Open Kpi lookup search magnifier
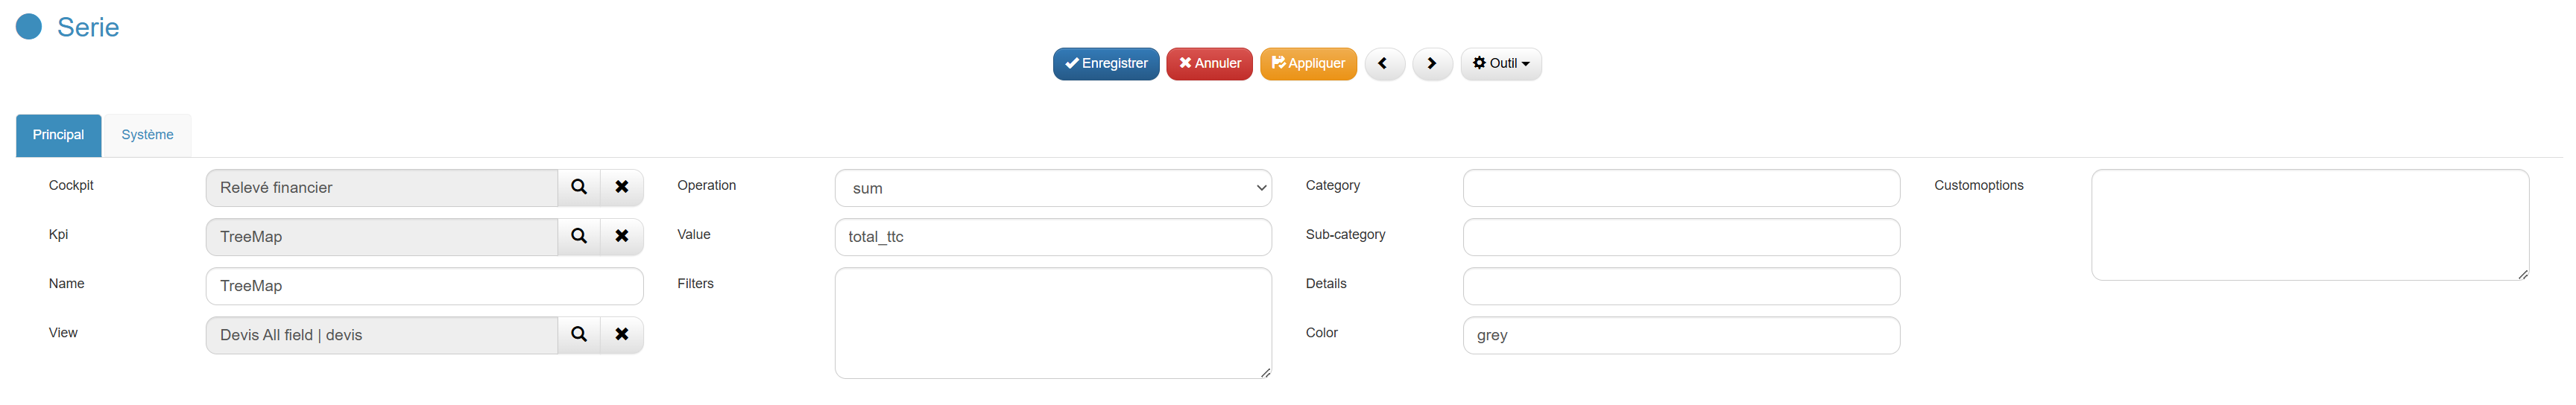Viewport: 2576px width, 405px height. 578,236
